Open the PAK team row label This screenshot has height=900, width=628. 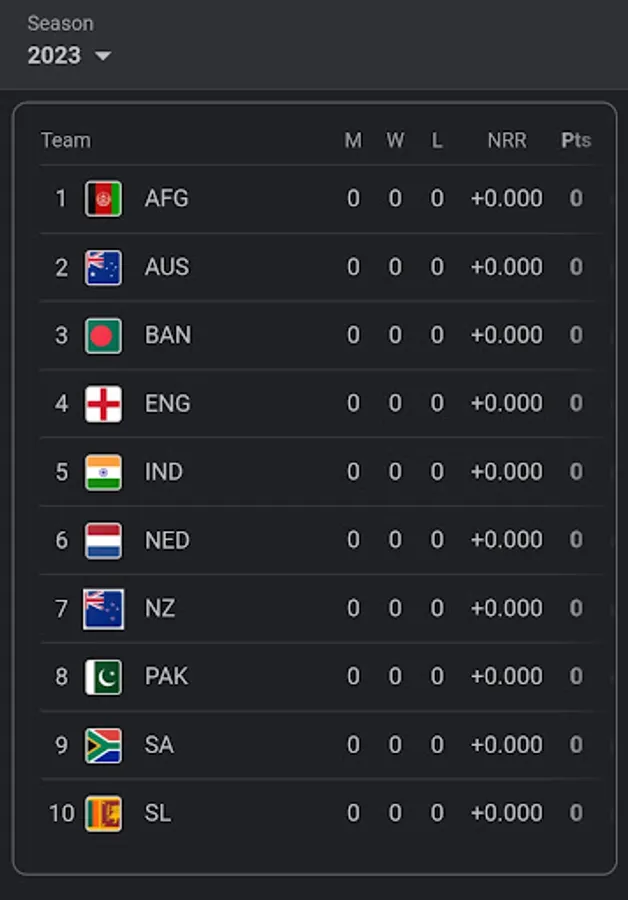(166, 677)
